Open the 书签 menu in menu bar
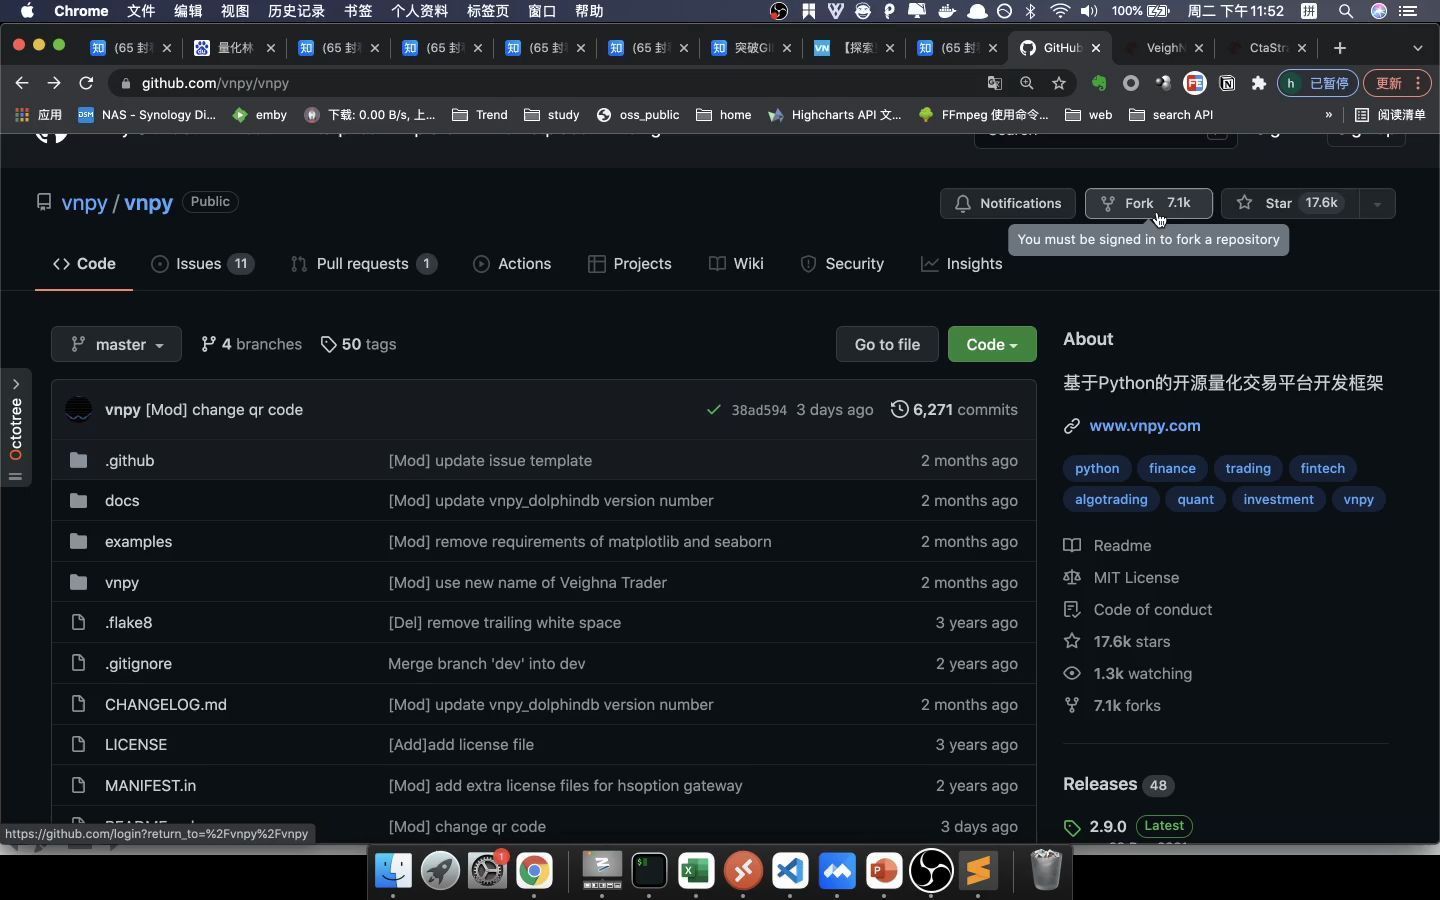1440x900 pixels. tap(358, 11)
